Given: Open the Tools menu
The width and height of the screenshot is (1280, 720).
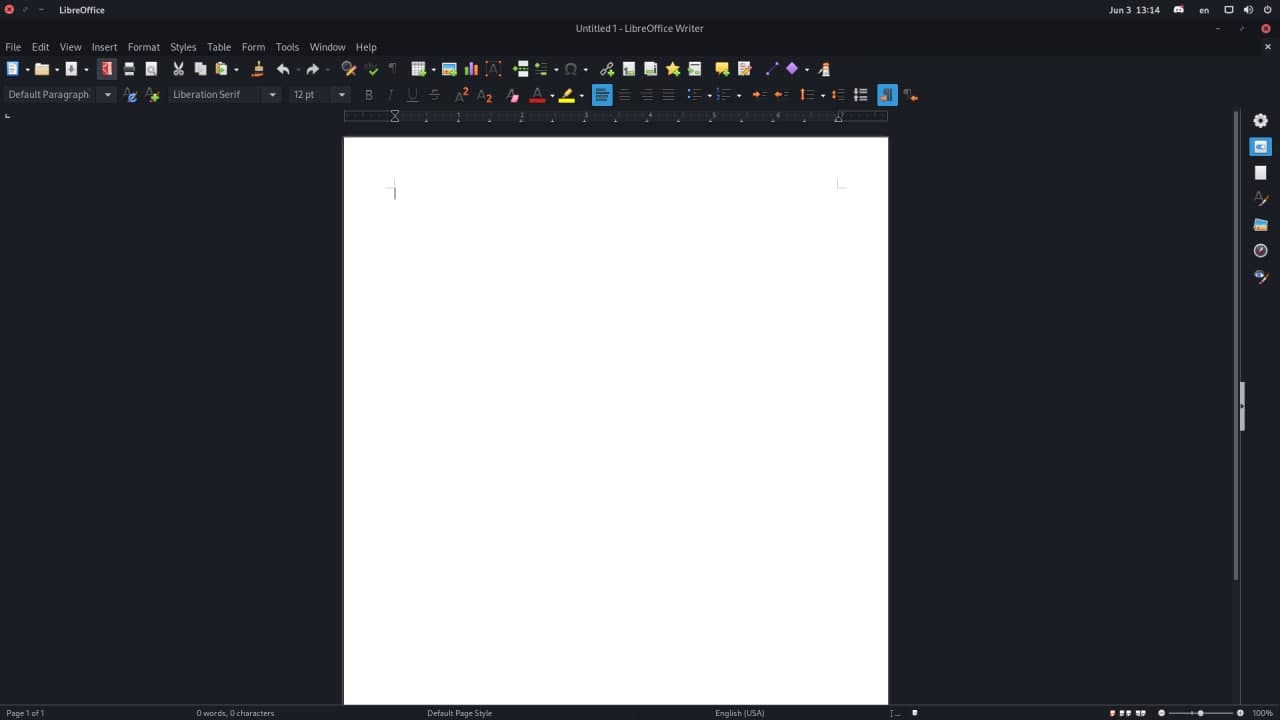Looking at the screenshot, I should pos(287,47).
